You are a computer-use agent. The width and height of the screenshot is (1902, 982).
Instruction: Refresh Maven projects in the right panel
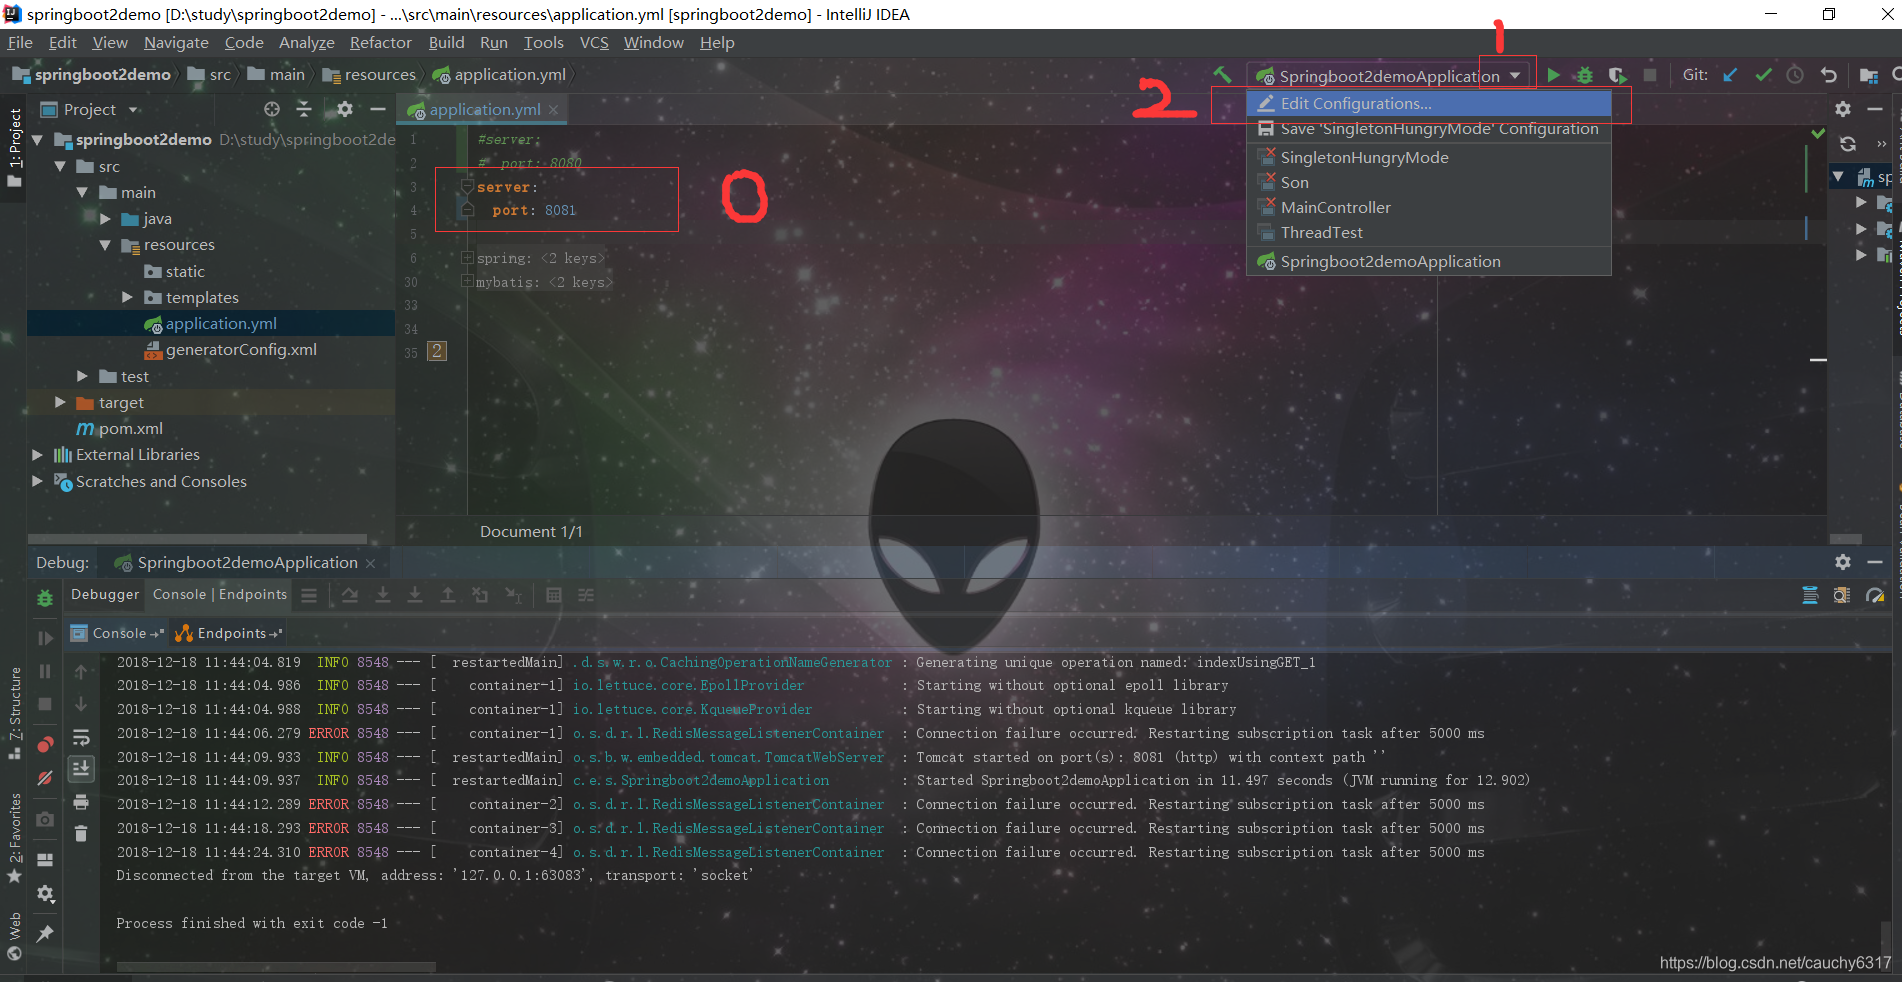coord(1848,143)
